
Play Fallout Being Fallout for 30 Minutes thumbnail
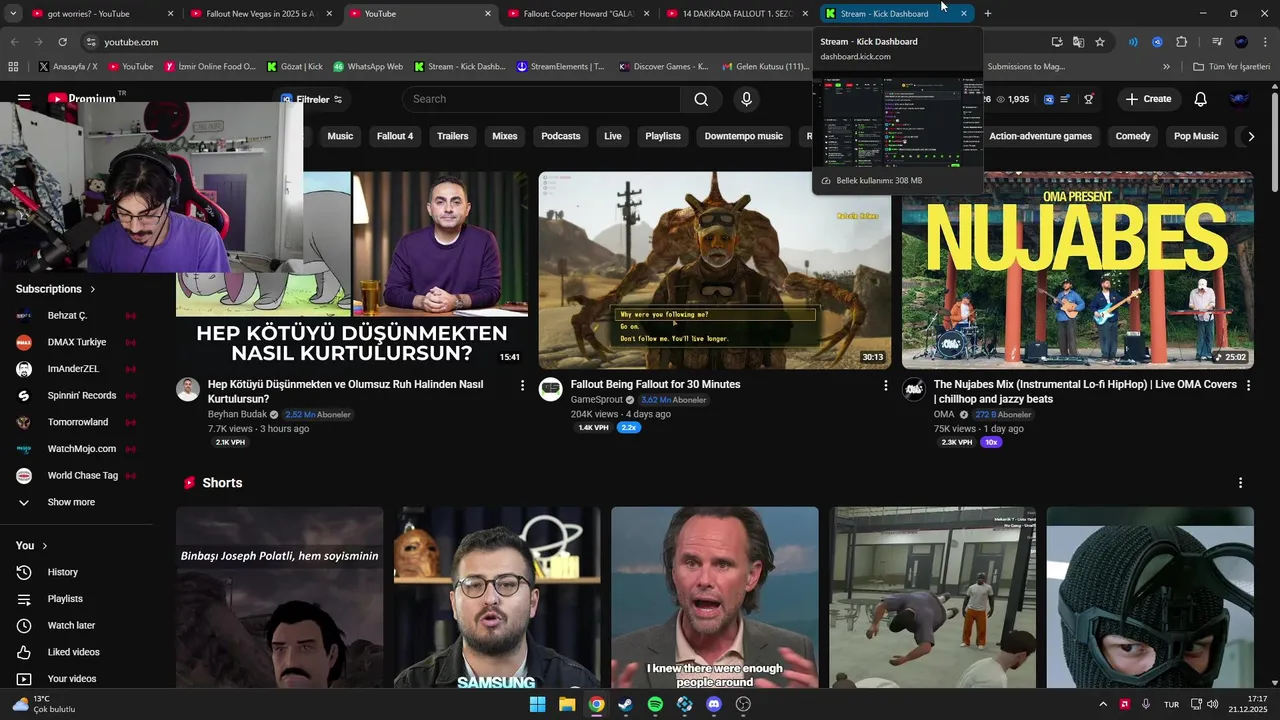[x=715, y=270]
